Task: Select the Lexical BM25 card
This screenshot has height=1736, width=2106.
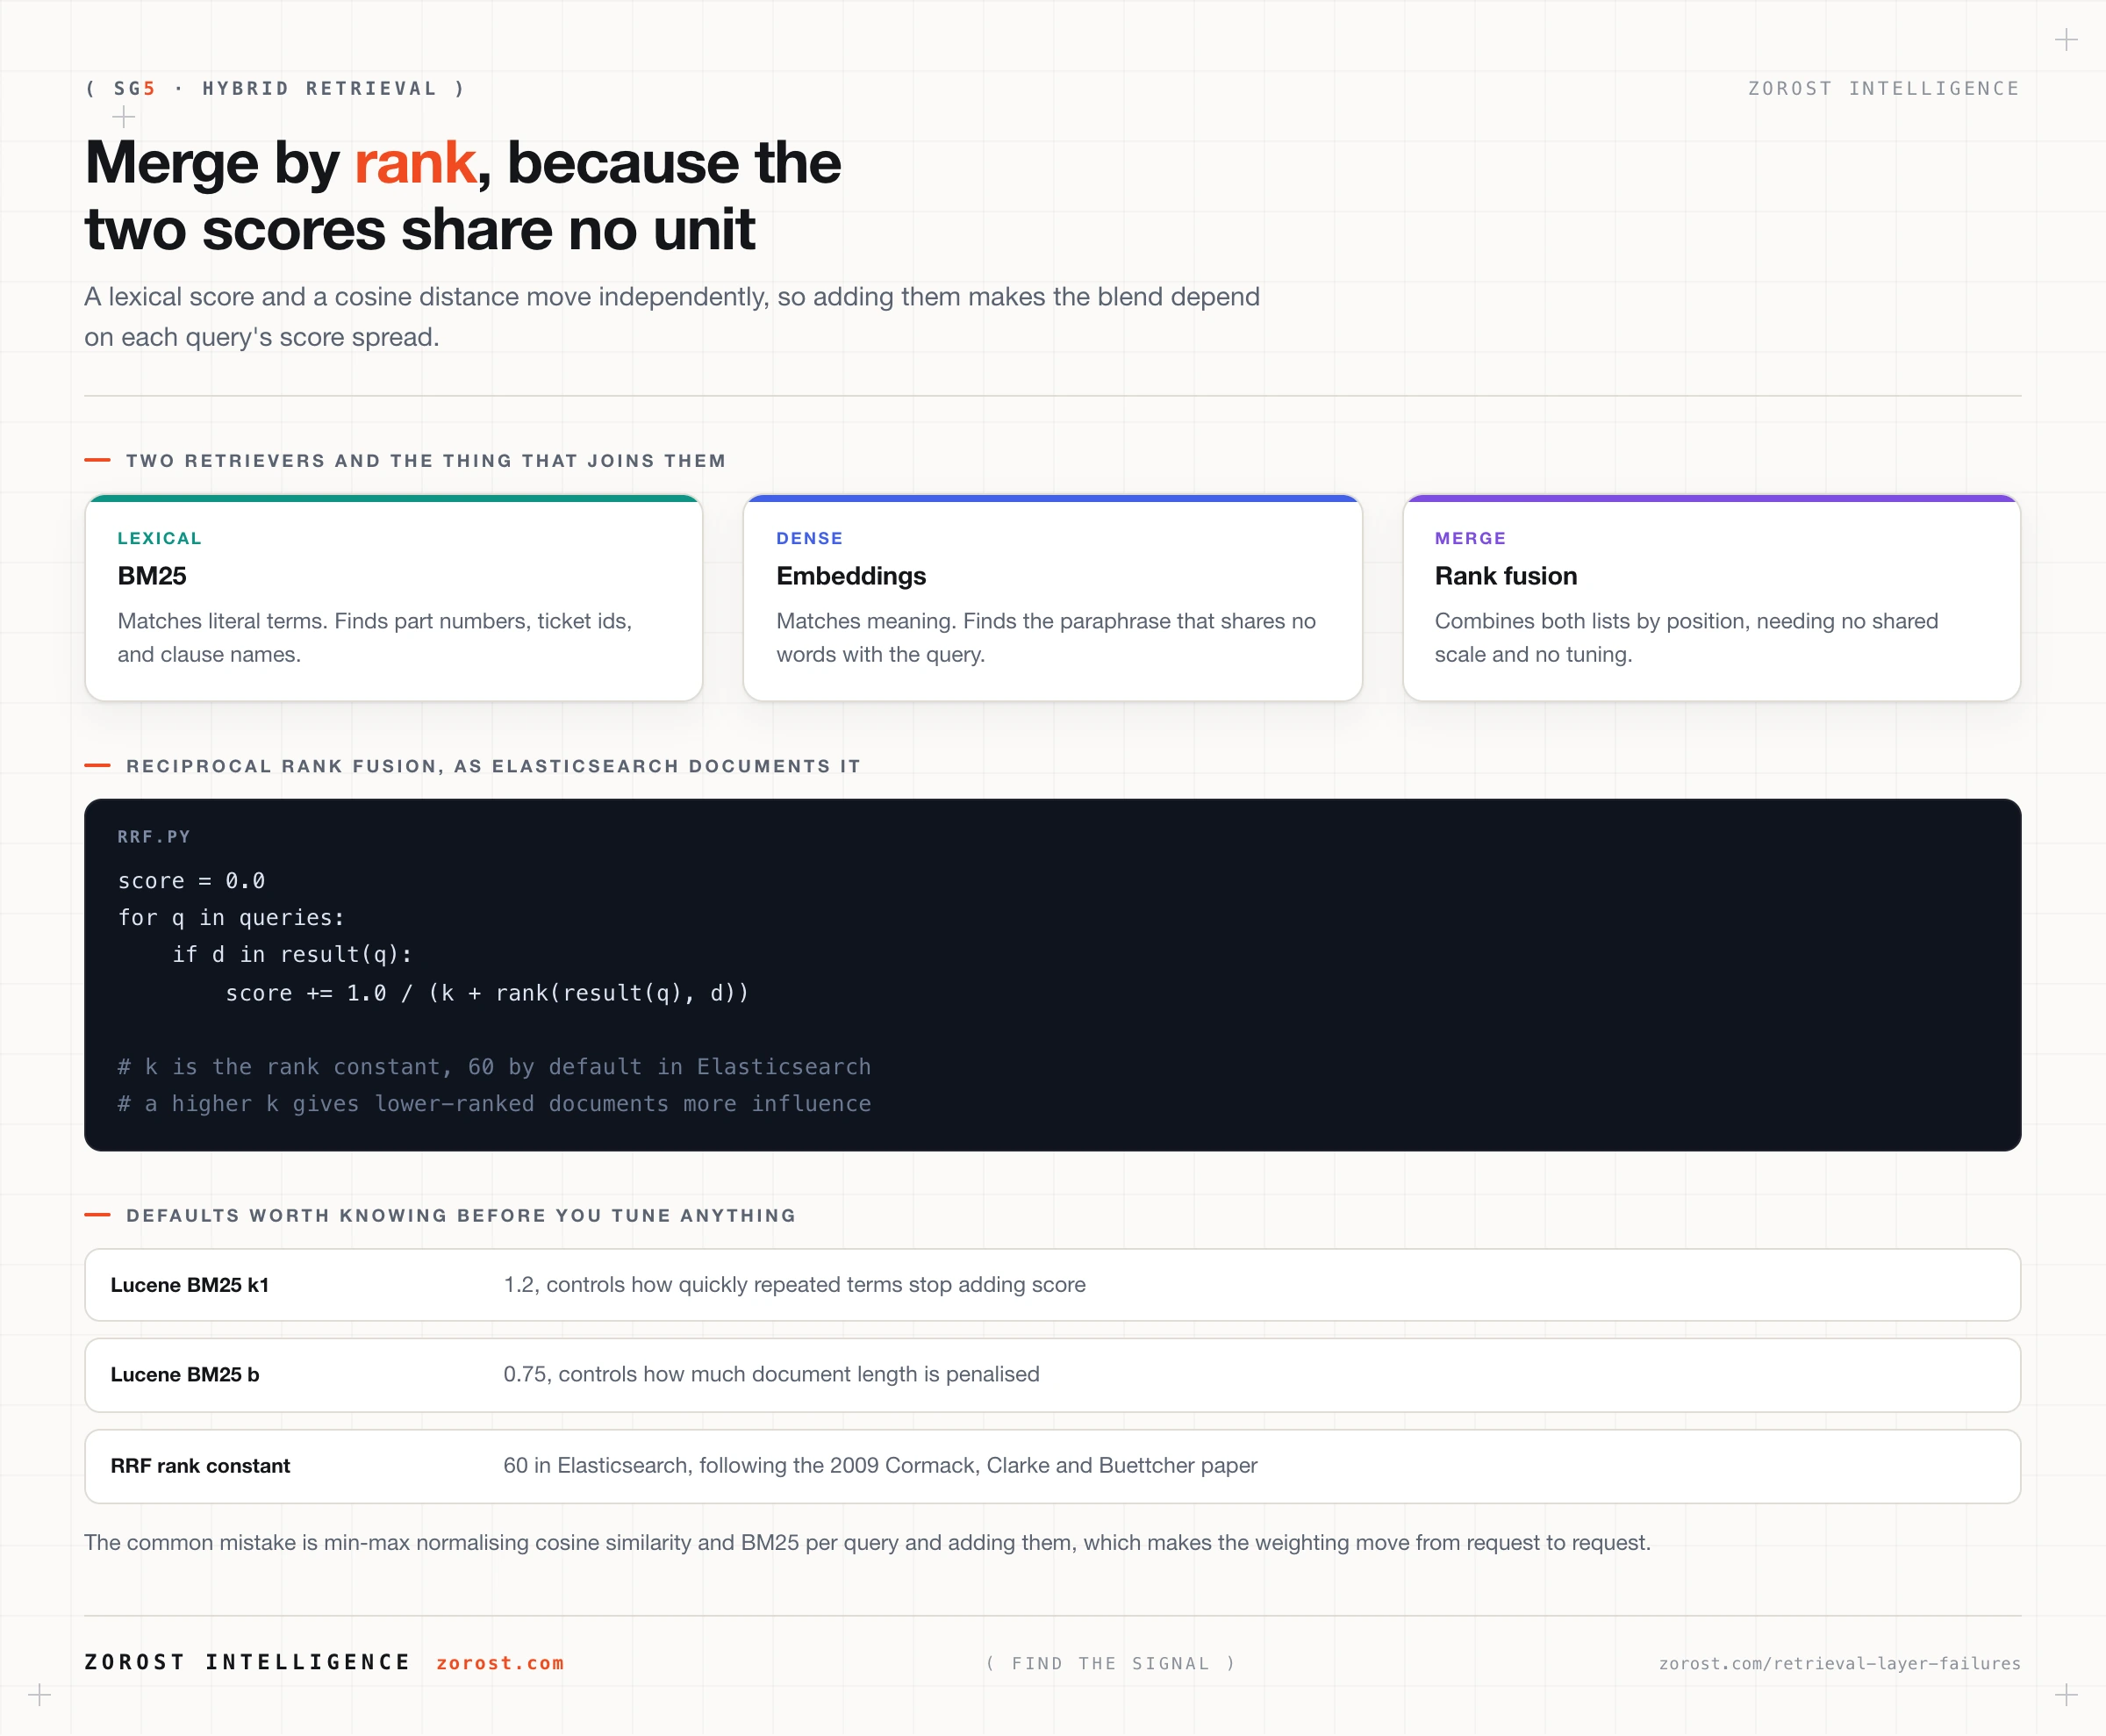Action: pos(394,598)
